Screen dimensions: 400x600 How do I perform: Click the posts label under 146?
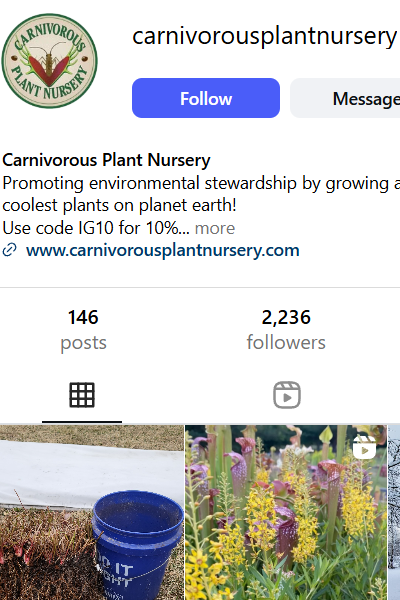83,343
